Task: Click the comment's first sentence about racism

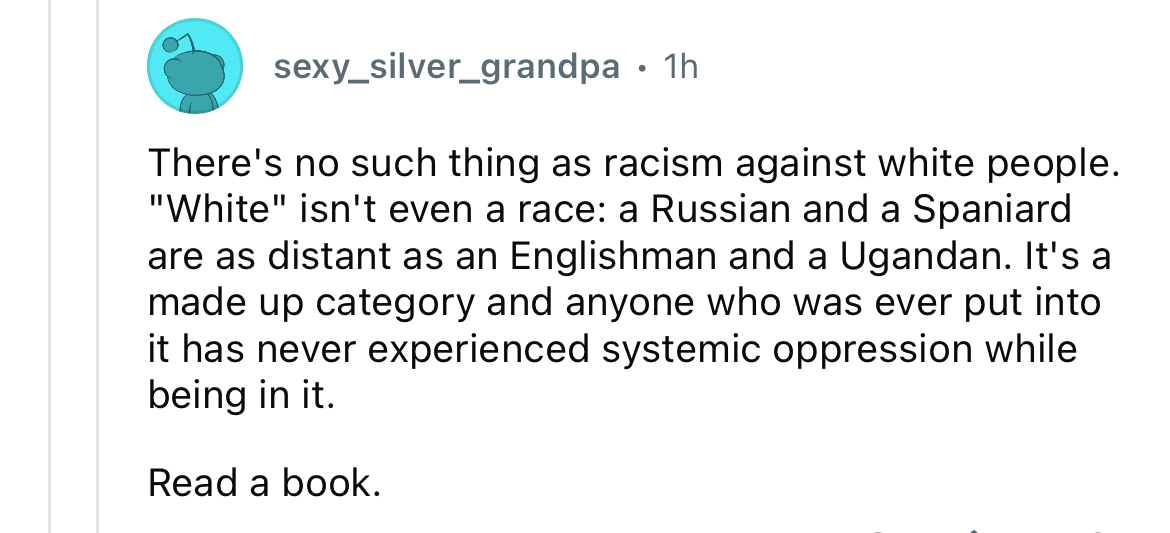Action: [x=630, y=164]
